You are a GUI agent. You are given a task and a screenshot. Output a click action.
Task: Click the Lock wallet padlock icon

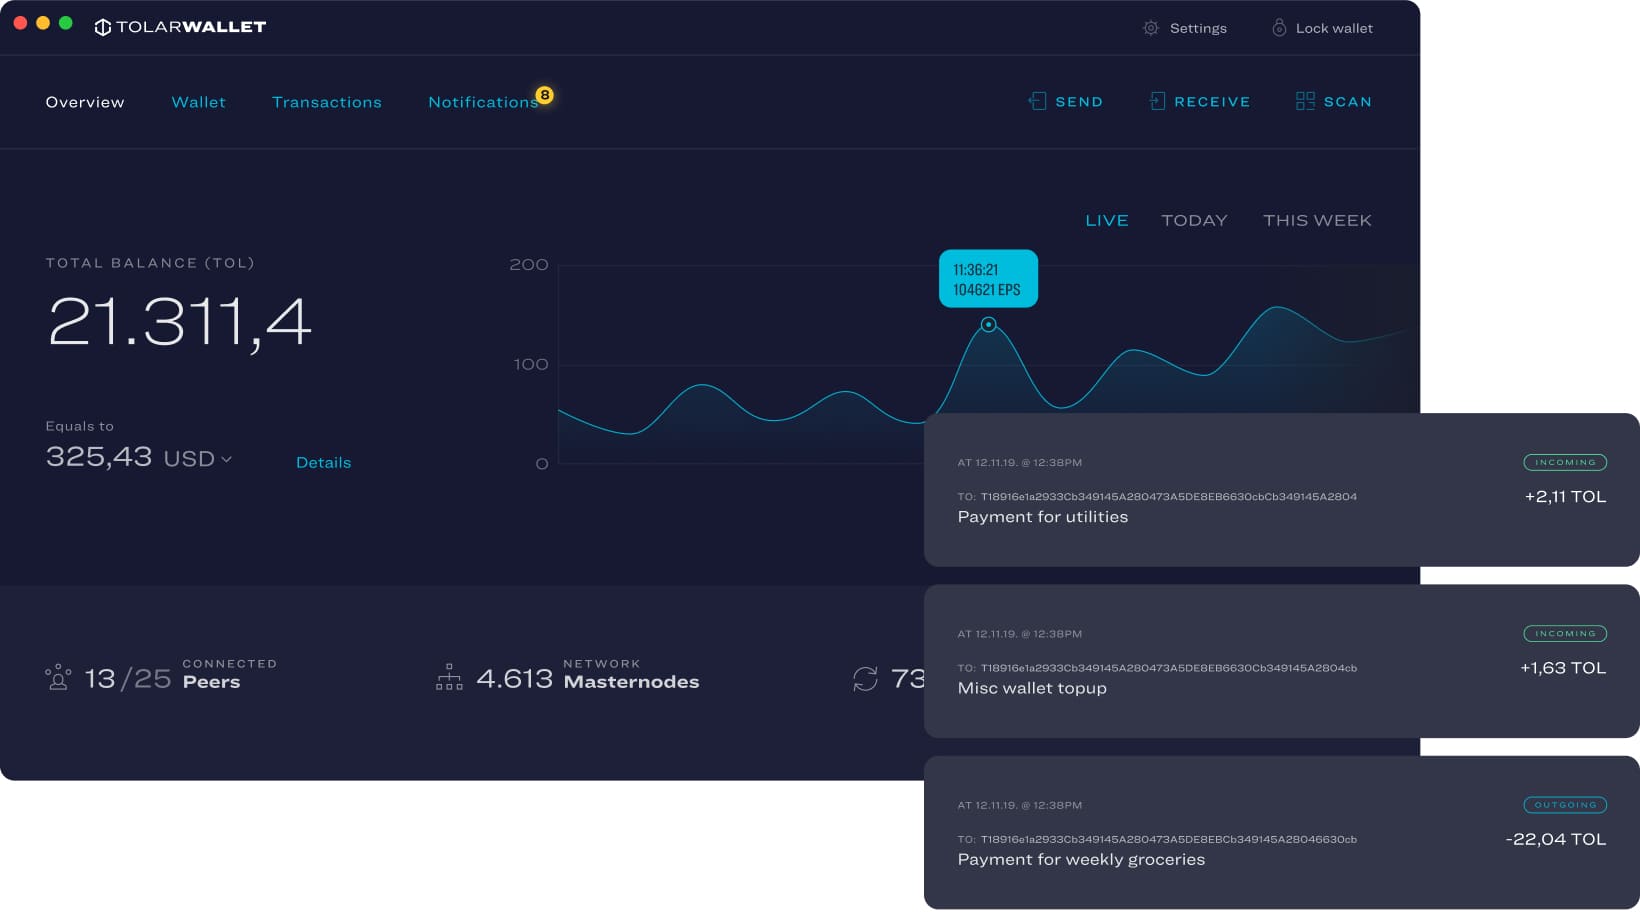tap(1278, 28)
